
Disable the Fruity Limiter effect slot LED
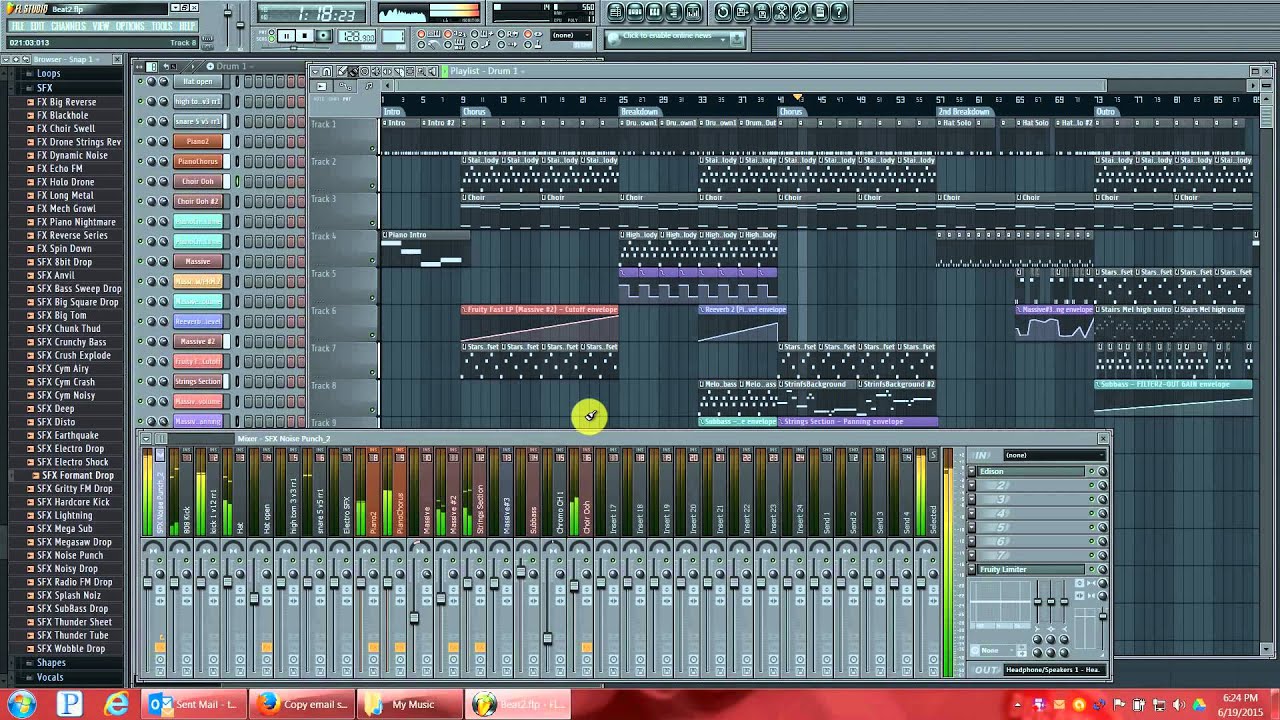[1092, 569]
